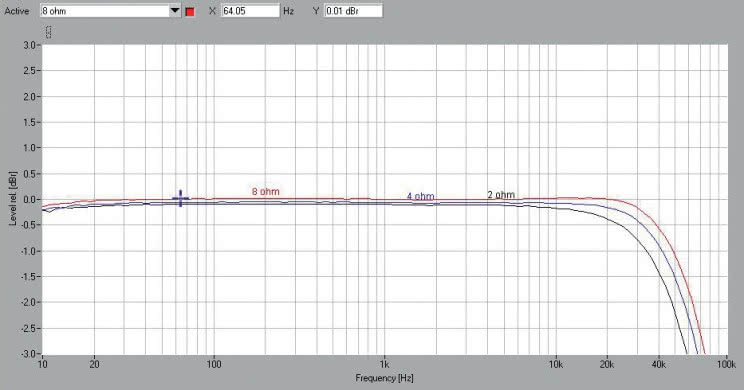744x390 pixels.
Task: Select the '2 ohm' curve label
Action: coord(501,195)
